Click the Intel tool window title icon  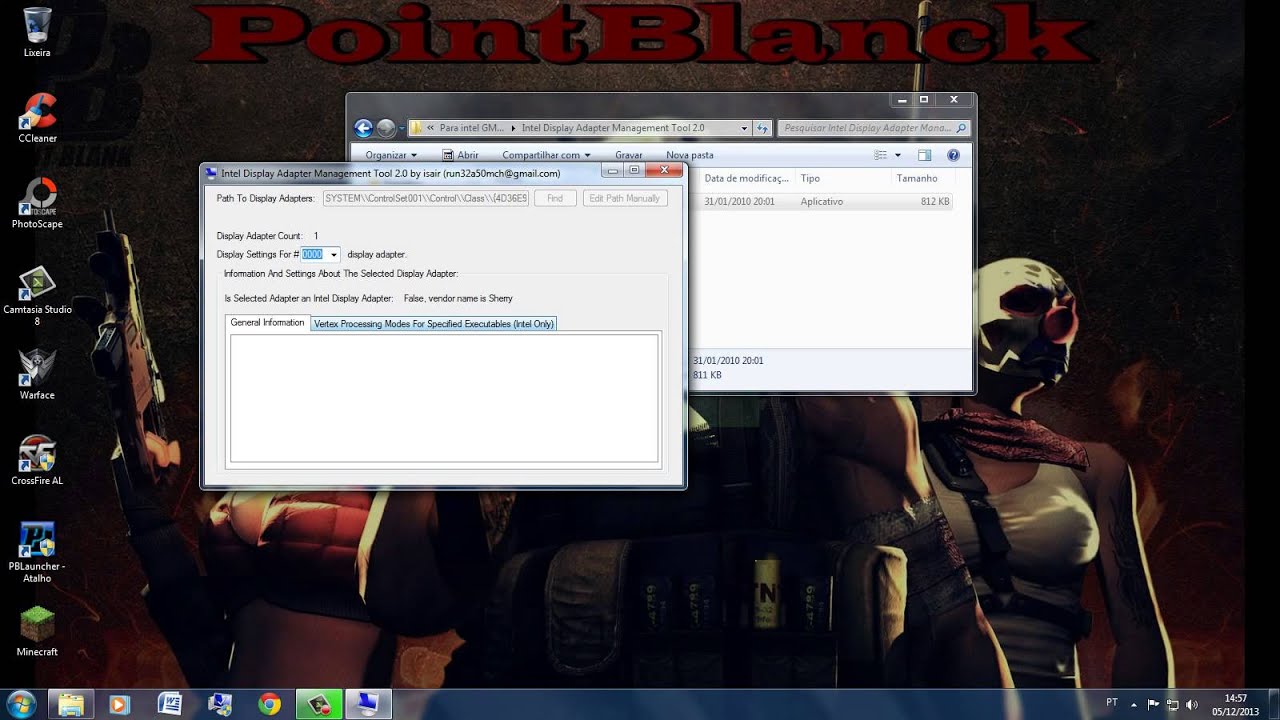211,173
